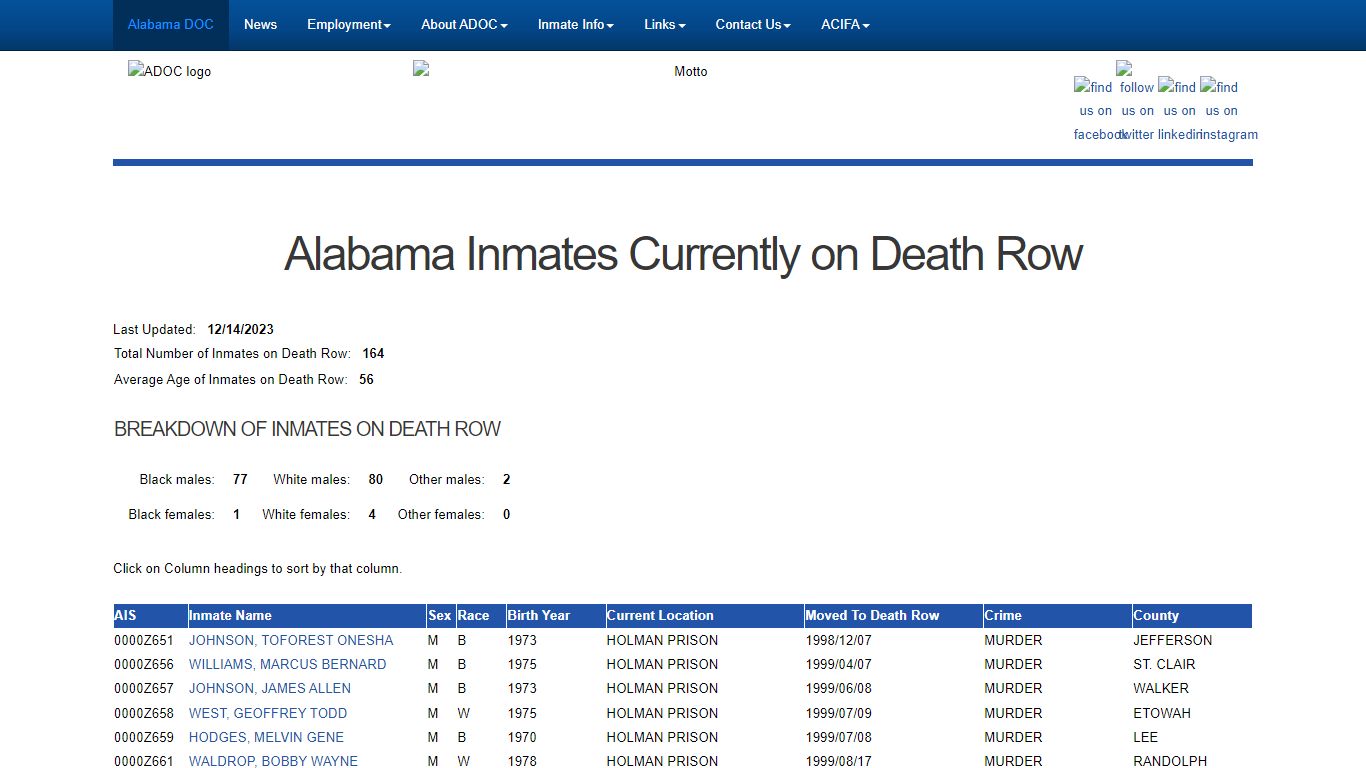
Task: Select AIS number 0000Z657
Action: click(144, 688)
